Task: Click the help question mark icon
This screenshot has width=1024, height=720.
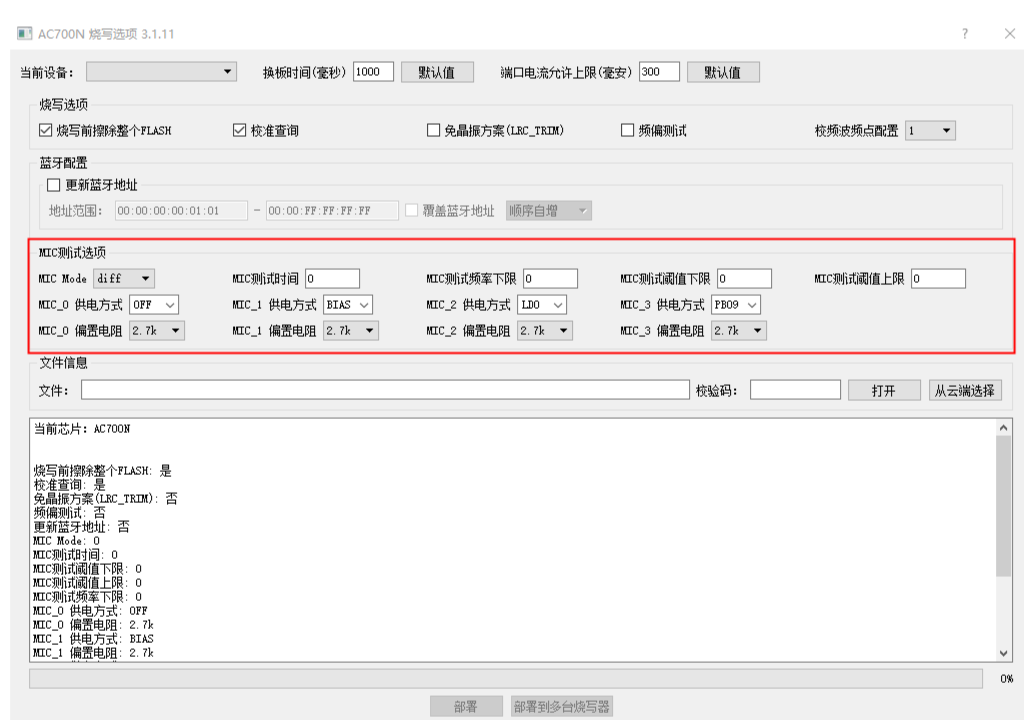Action: pos(965,33)
